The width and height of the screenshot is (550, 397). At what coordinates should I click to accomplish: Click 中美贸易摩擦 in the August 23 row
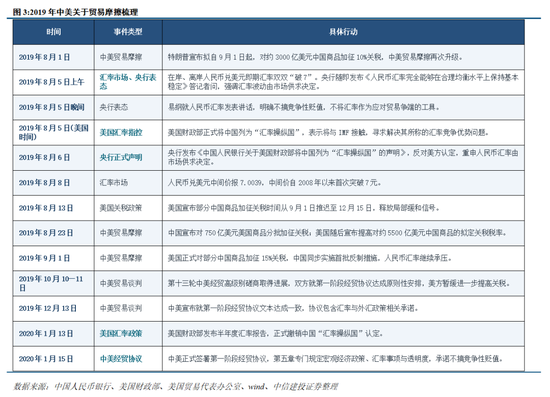coord(121,233)
